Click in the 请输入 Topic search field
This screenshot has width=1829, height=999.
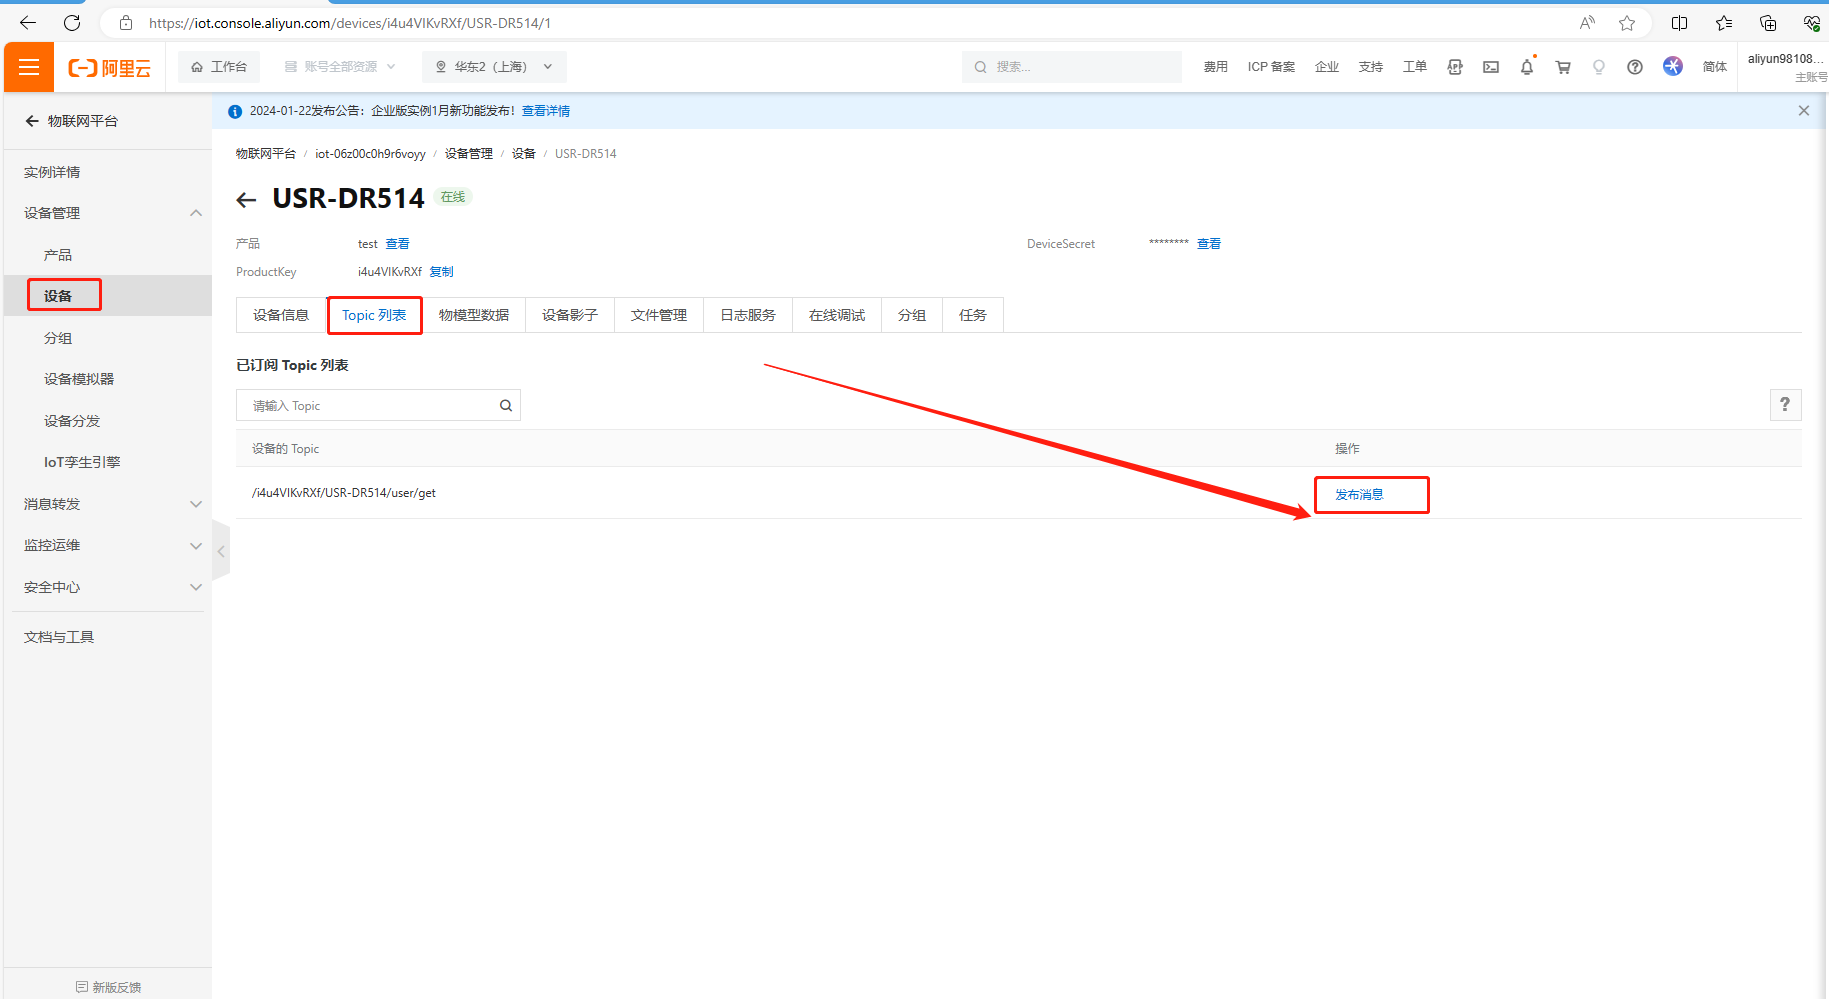pos(370,406)
